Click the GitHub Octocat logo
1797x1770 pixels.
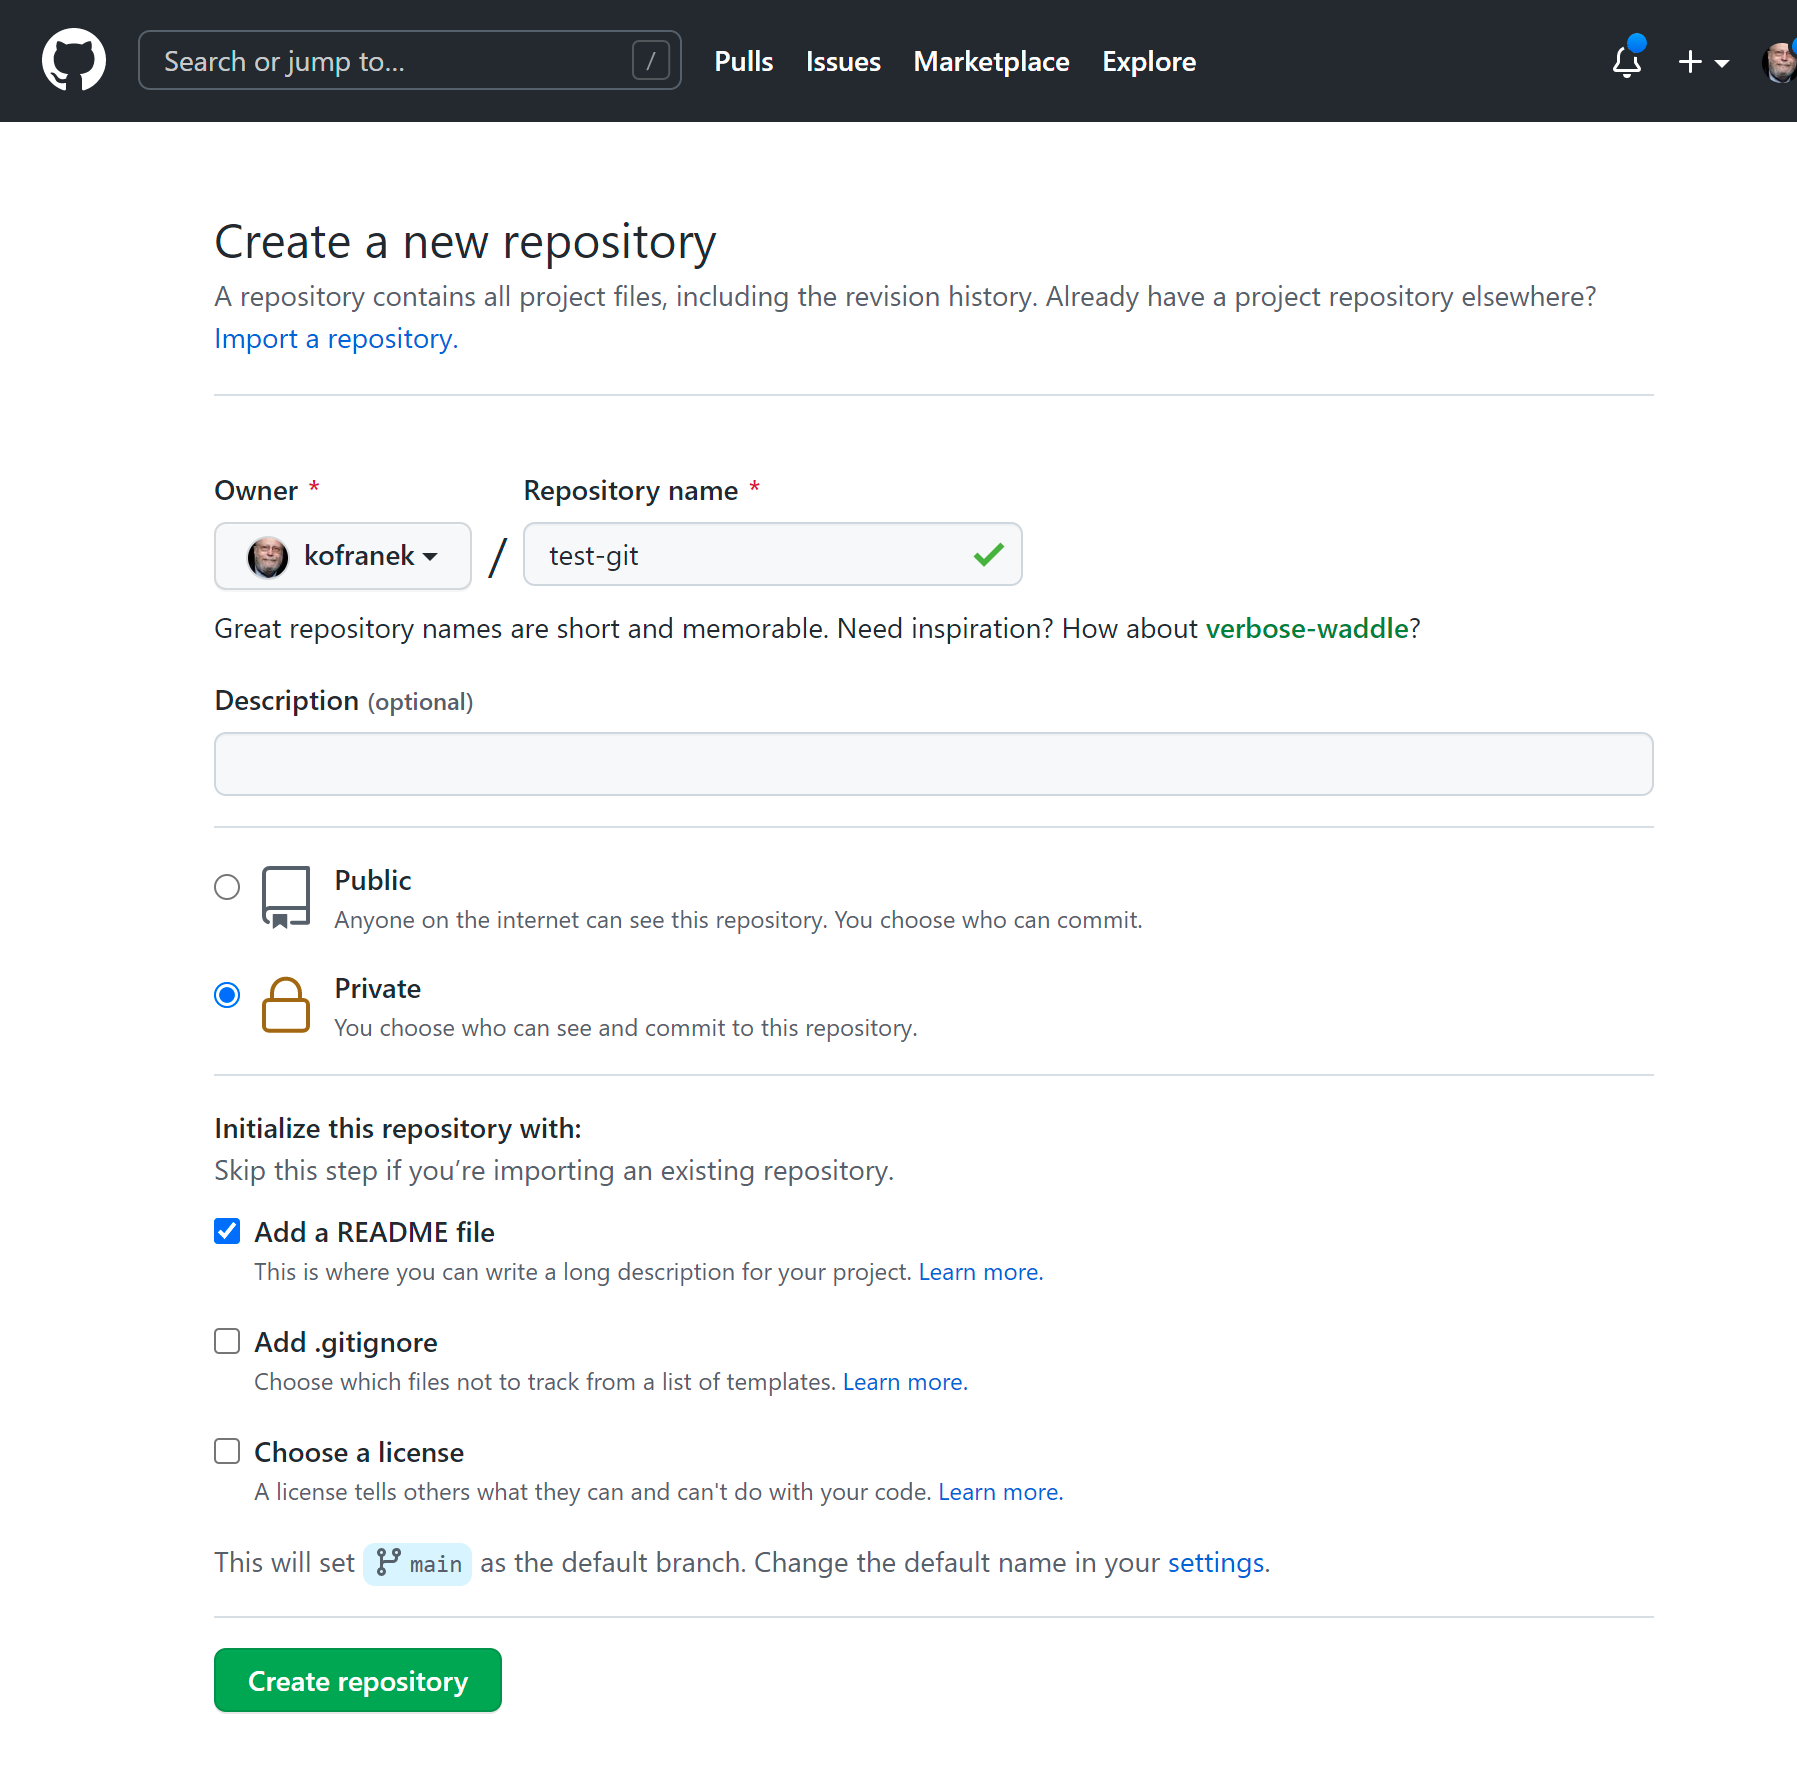pos(74,60)
